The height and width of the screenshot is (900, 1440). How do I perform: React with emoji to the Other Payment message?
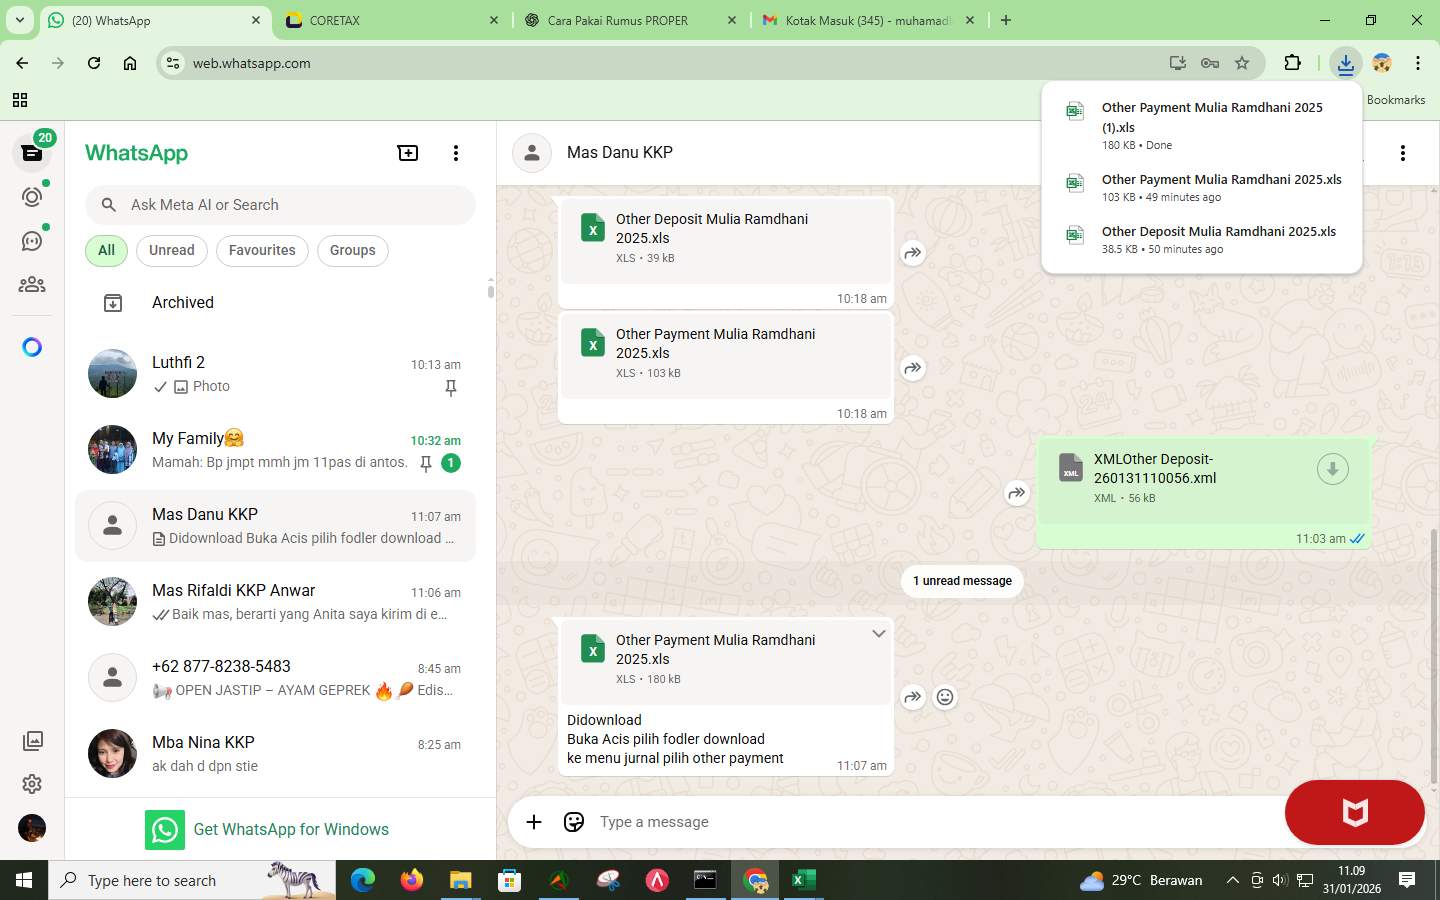[x=945, y=697]
